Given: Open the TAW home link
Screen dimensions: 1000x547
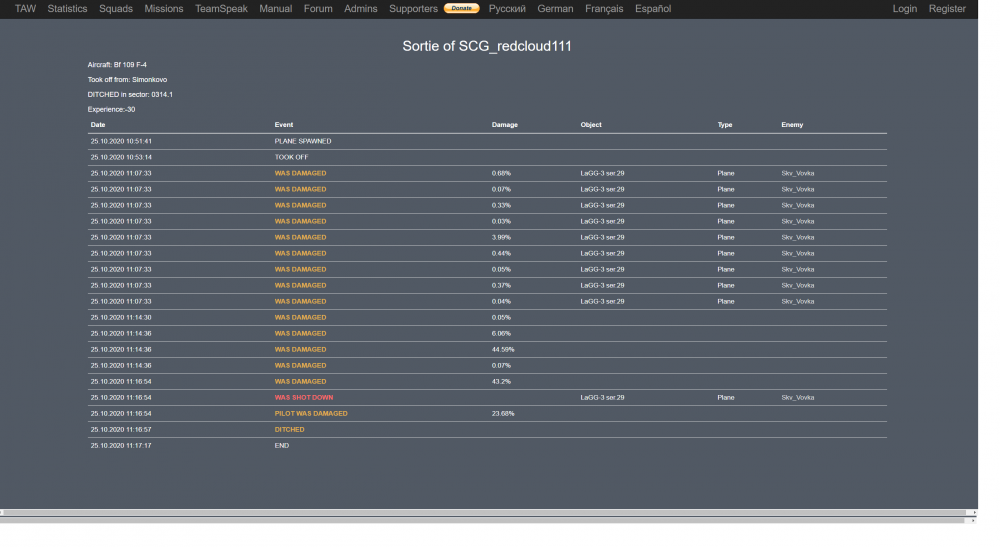Looking at the screenshot, I should click(25, 9).
